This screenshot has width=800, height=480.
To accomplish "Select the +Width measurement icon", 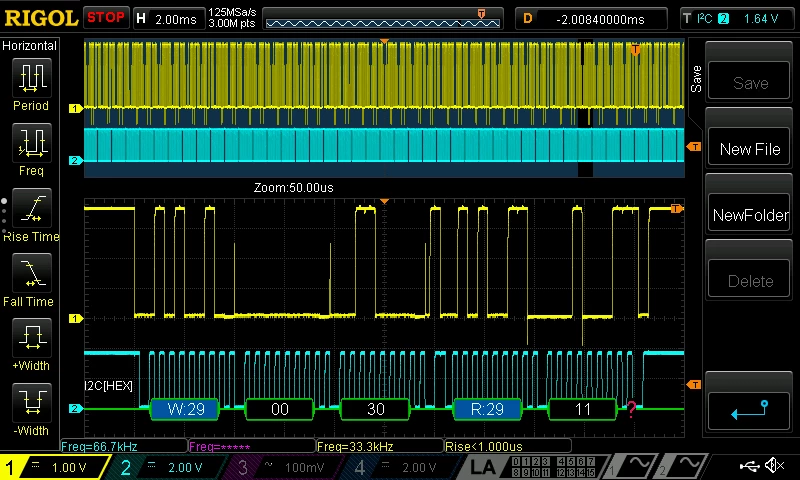I will [32, 338].
